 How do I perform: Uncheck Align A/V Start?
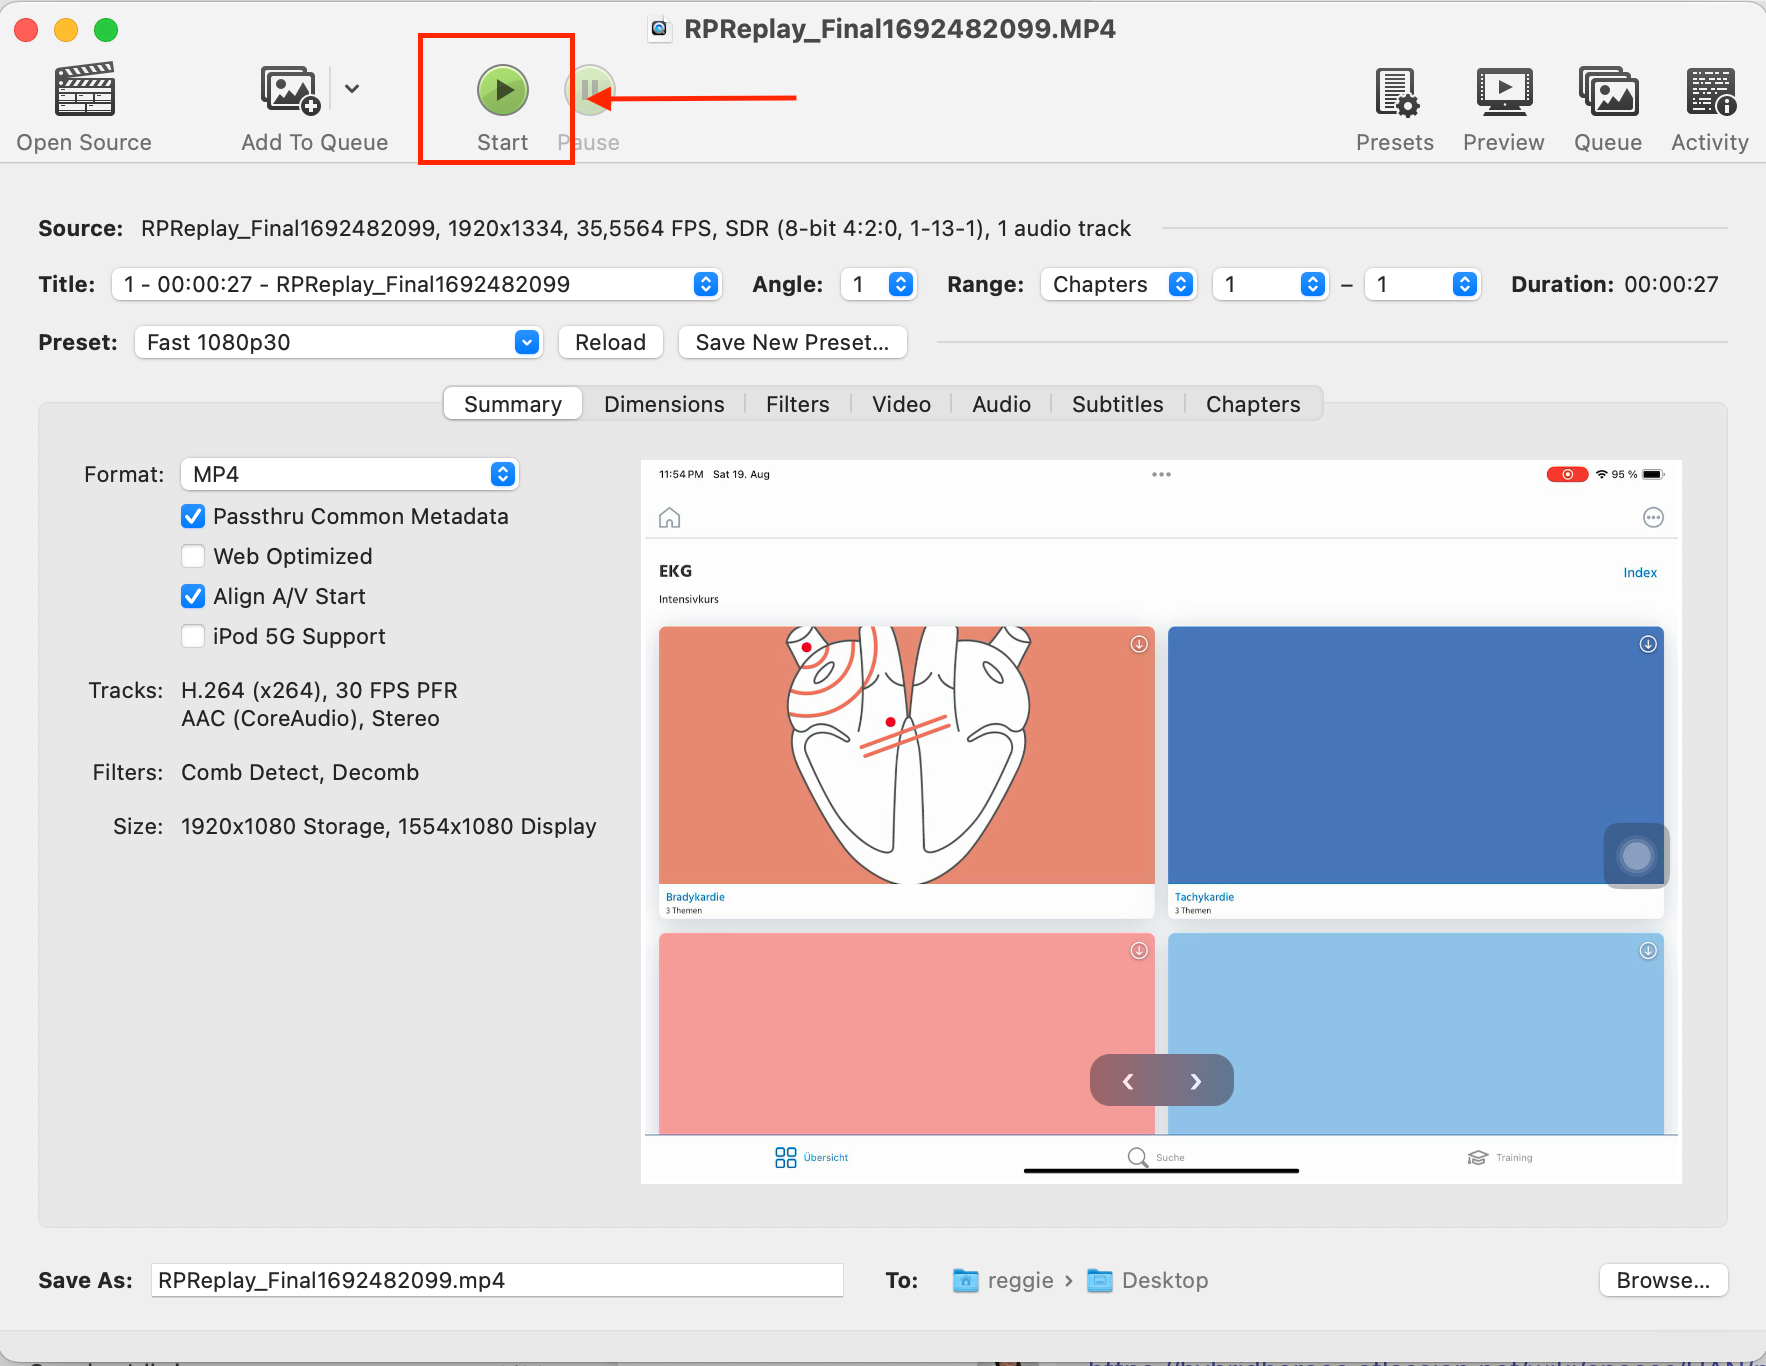pyautogui.click(x=193, y=596)
